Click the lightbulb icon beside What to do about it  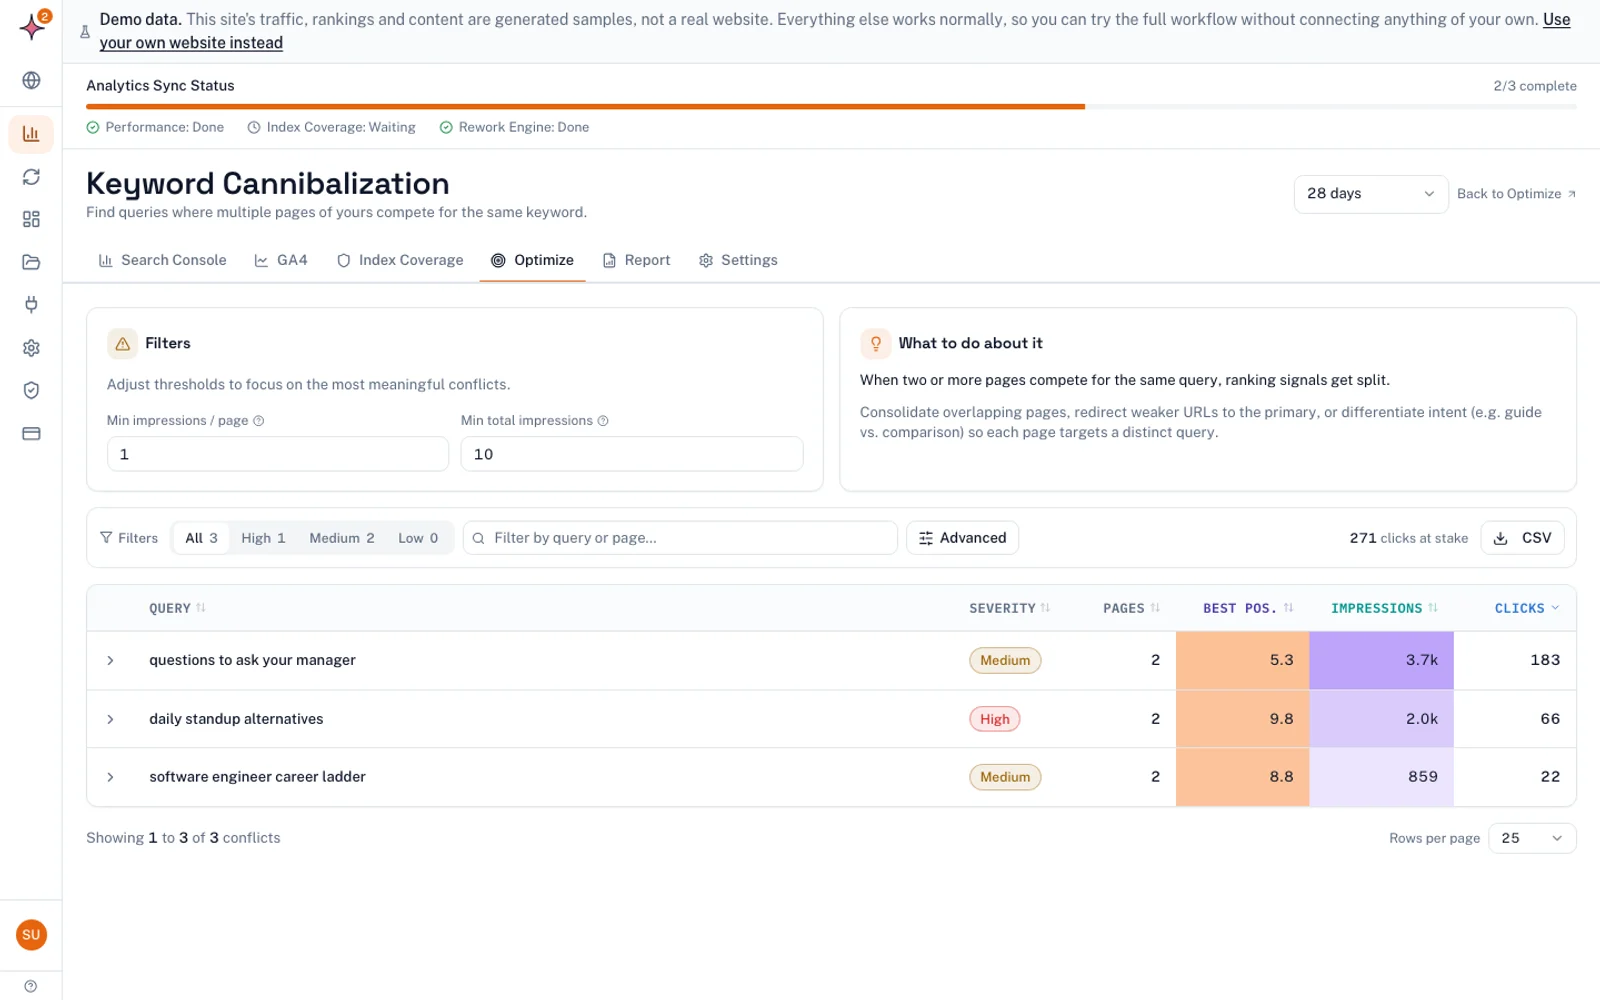click(x=876, y=343)
